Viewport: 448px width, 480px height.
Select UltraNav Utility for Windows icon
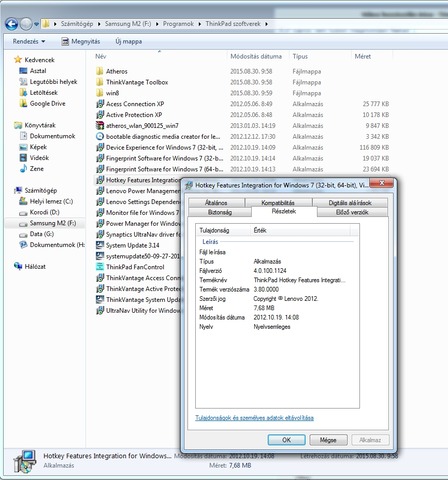100,310
